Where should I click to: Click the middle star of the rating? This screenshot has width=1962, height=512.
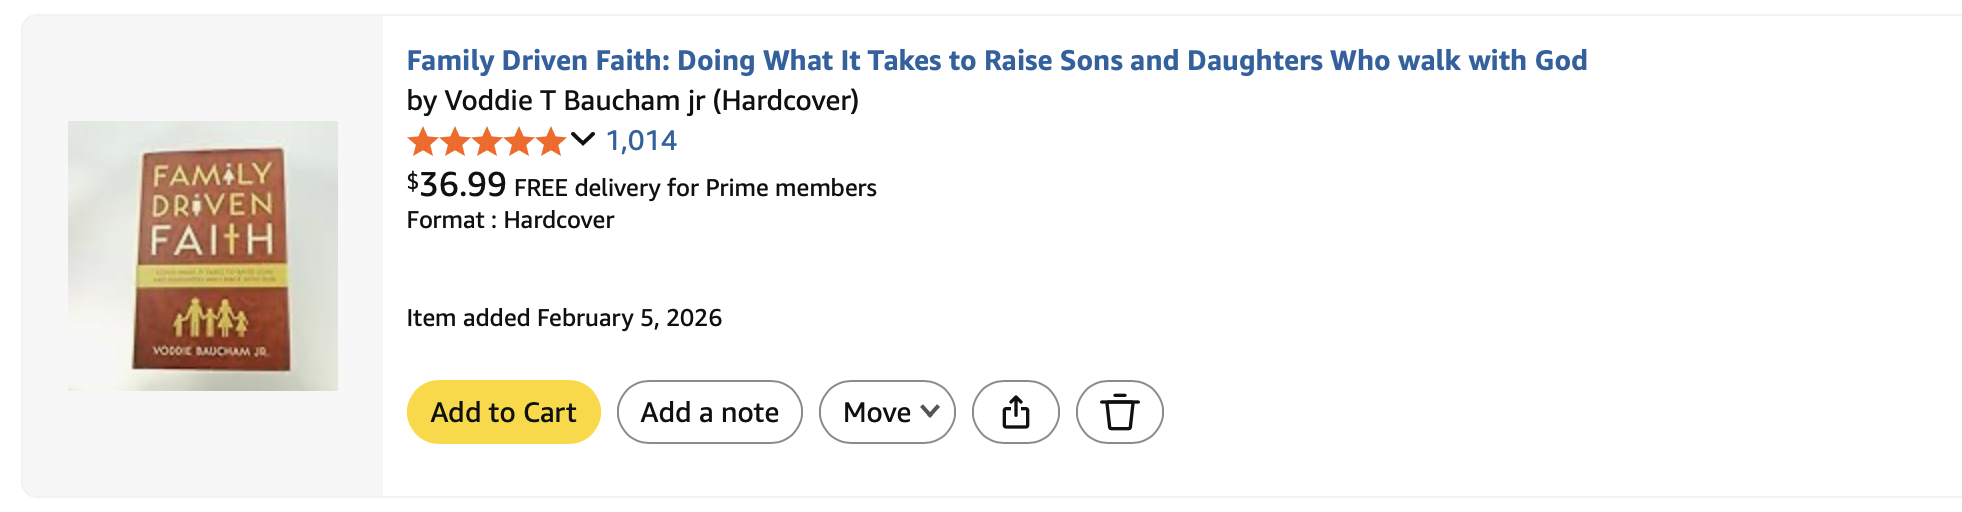tap(487, 142)
